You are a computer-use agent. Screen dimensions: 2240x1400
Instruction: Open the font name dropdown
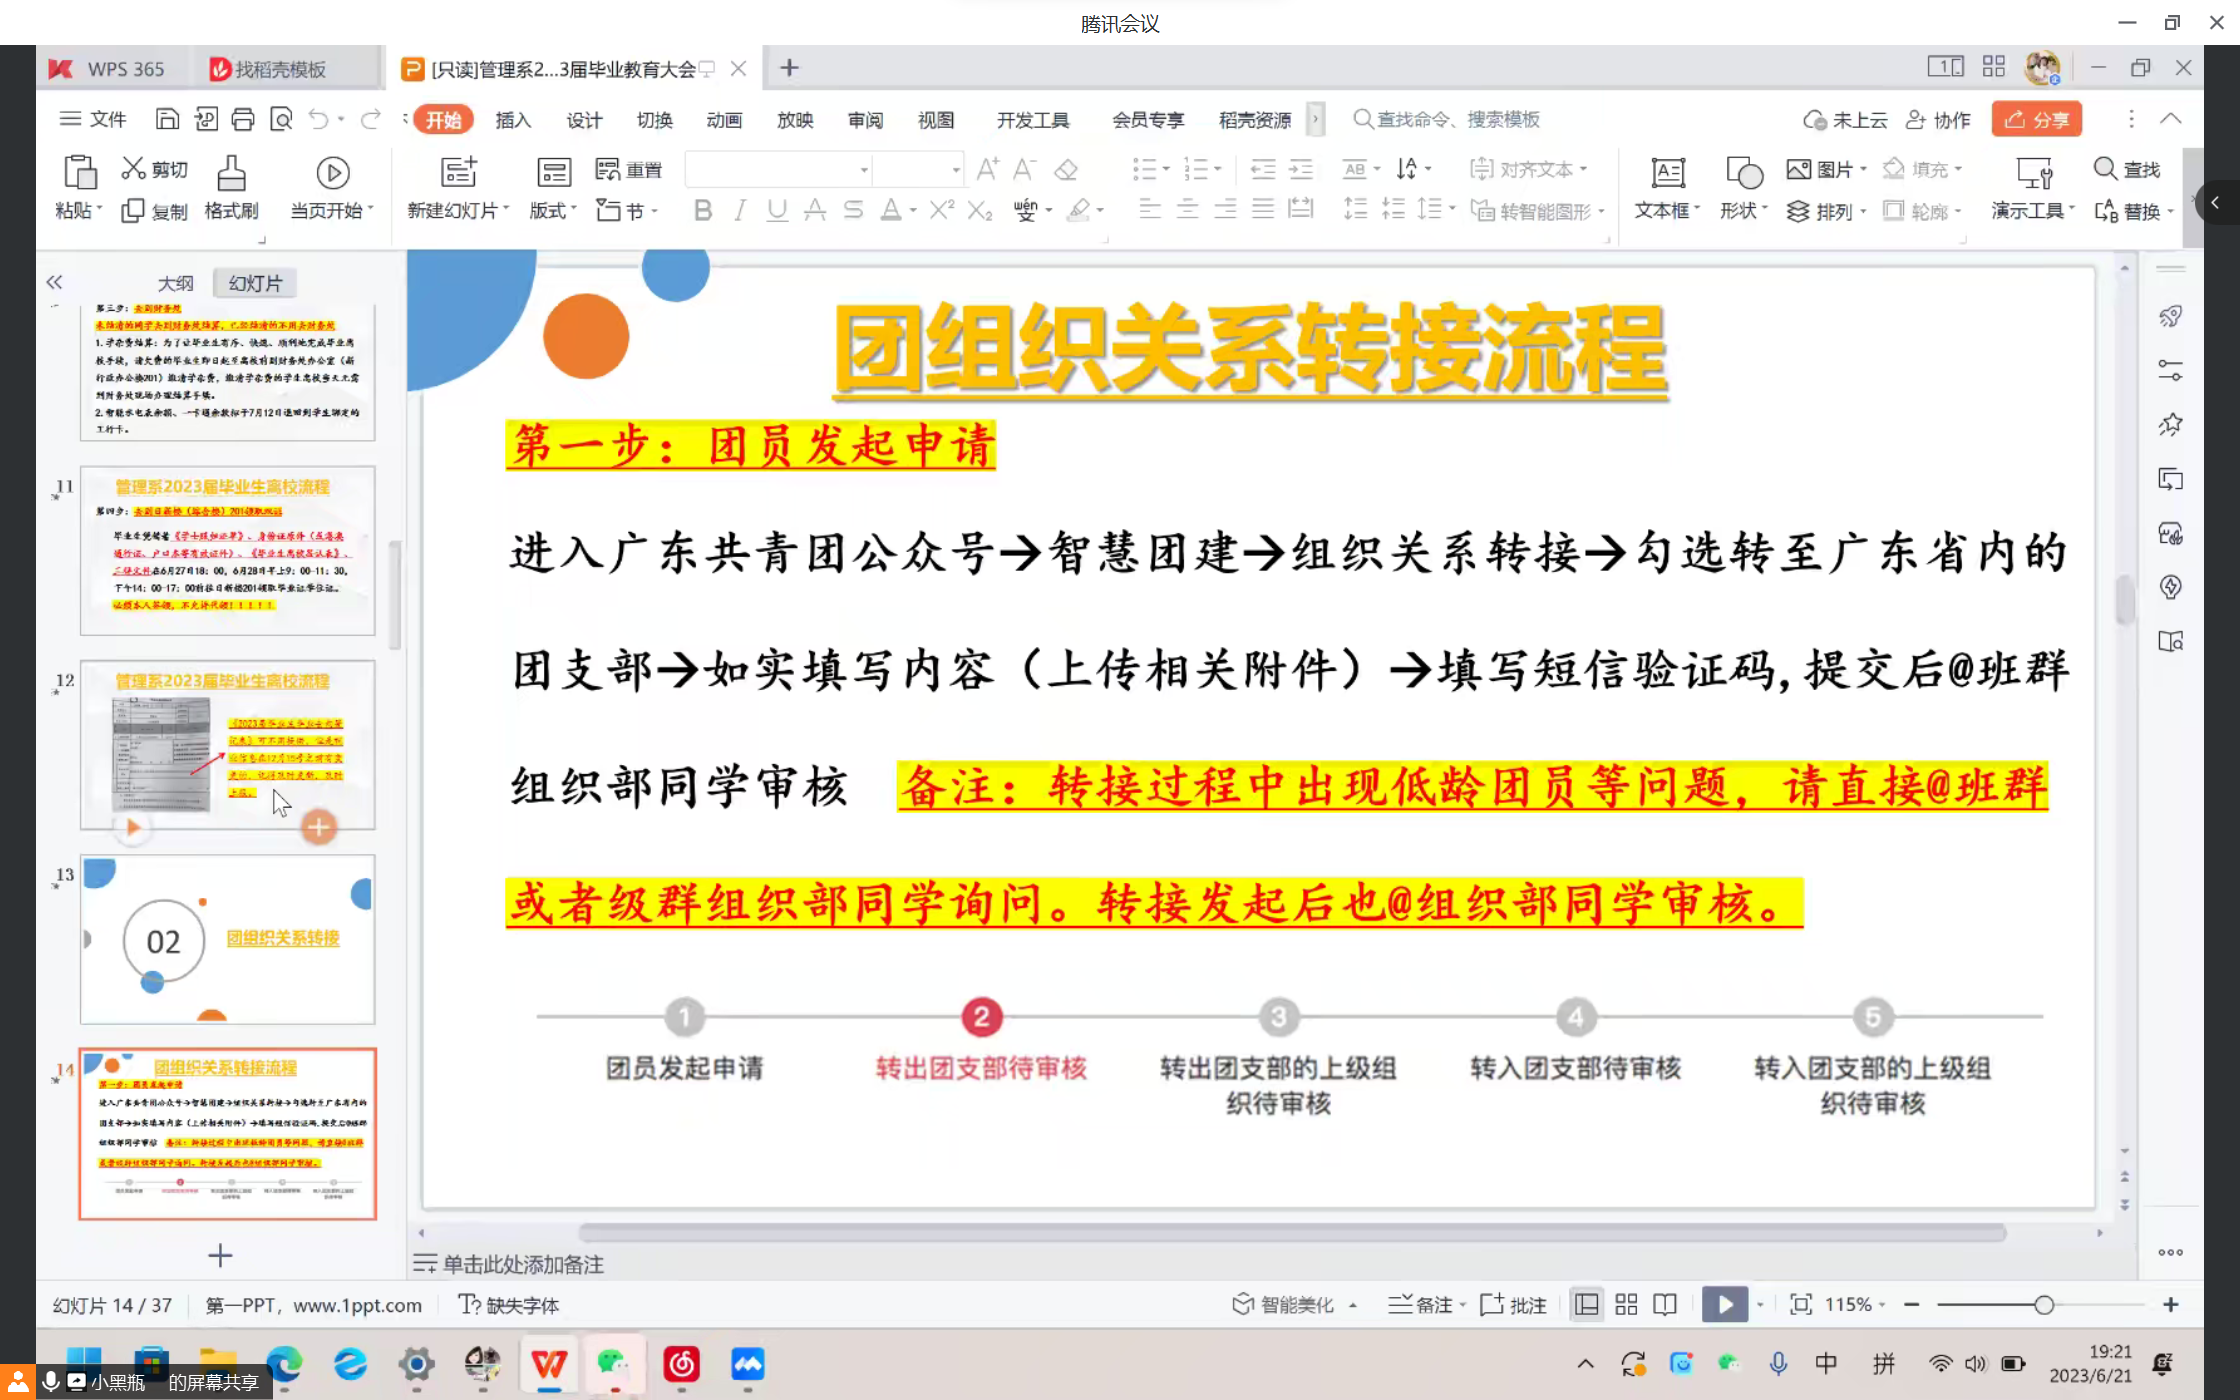pos(864,170)
